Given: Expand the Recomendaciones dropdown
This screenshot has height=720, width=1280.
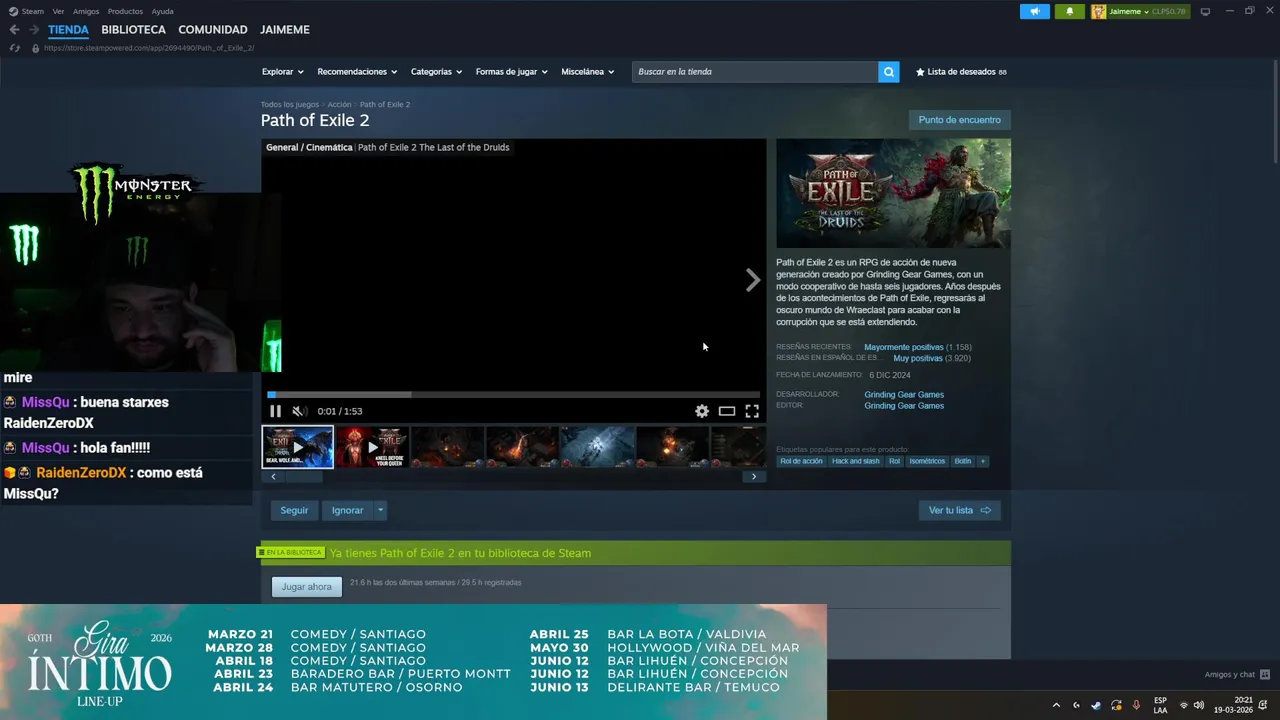Looking at the screenshot, I should 357,72.
